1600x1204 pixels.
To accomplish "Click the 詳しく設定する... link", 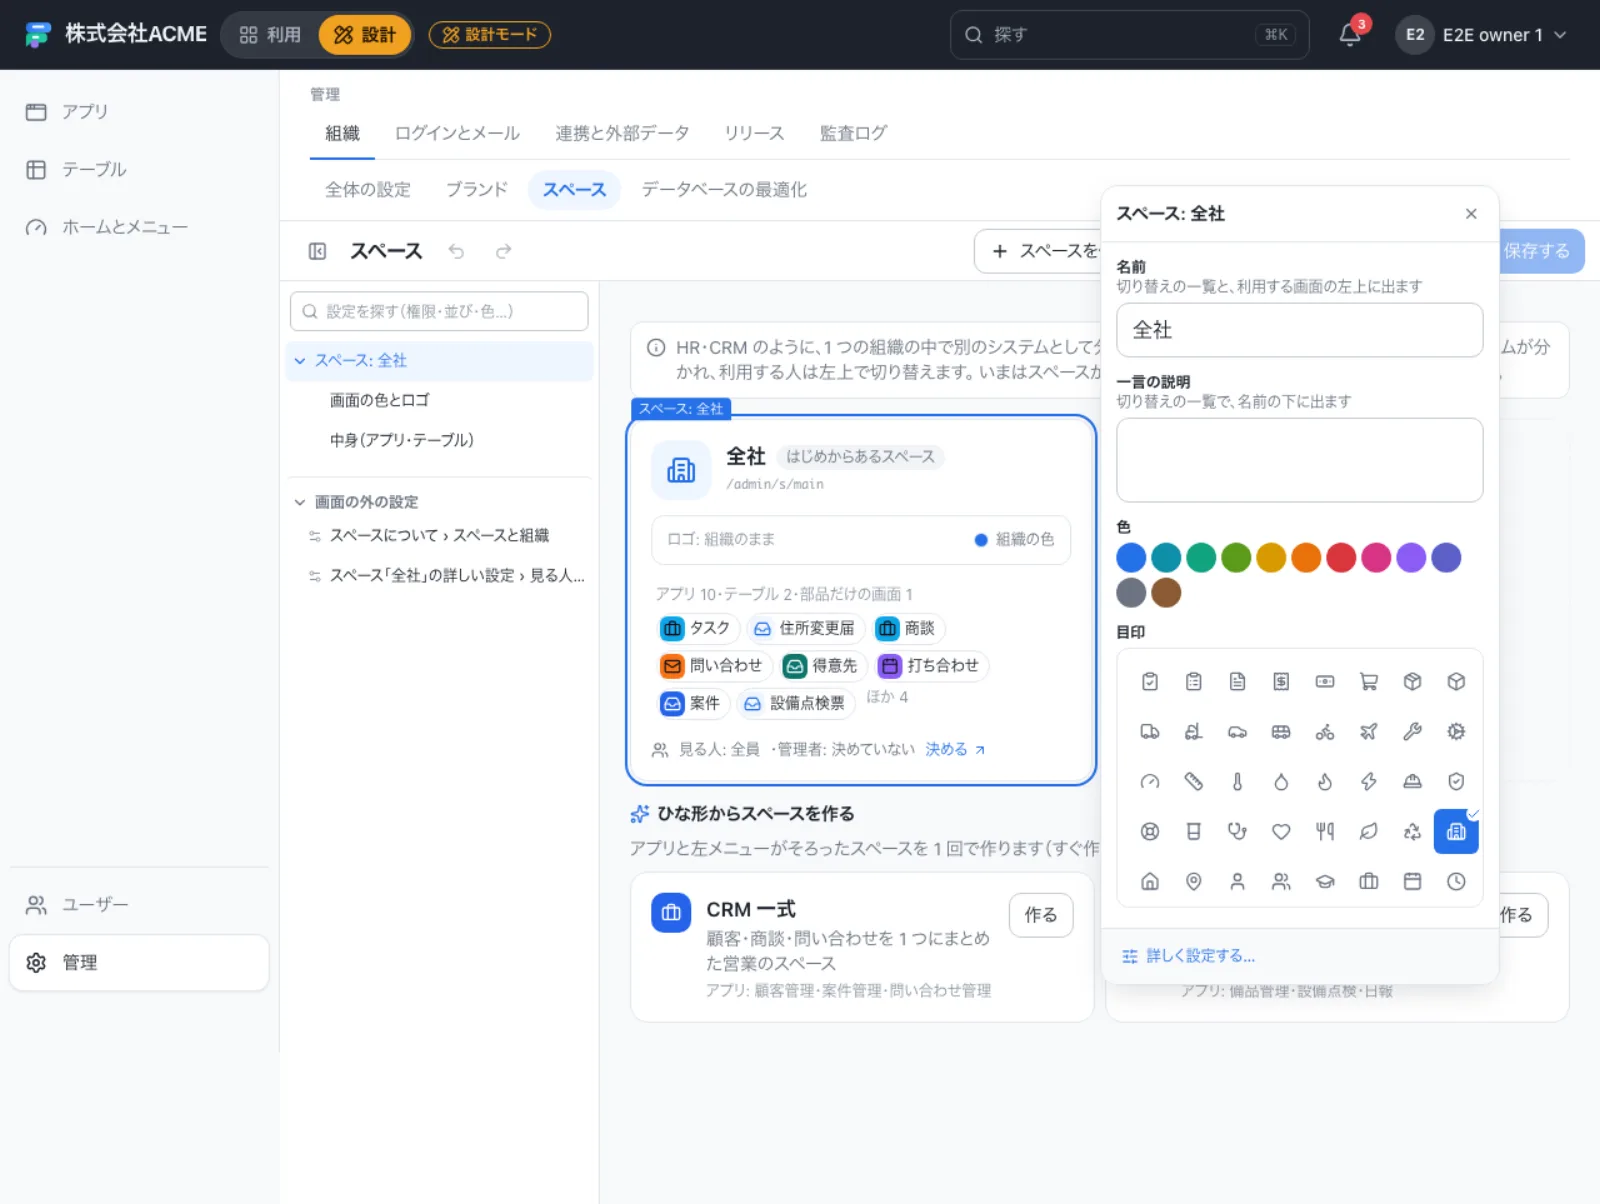I will click(1189, 956).
